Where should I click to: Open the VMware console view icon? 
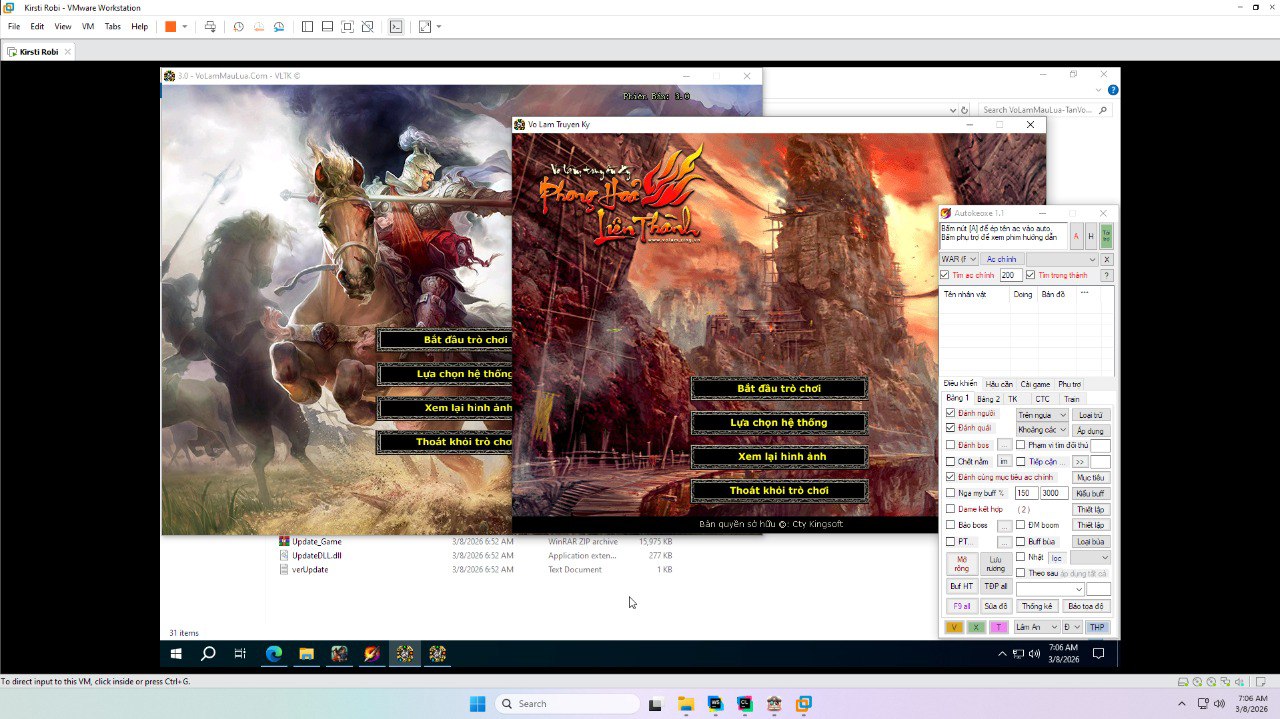(x=396, y=27)
